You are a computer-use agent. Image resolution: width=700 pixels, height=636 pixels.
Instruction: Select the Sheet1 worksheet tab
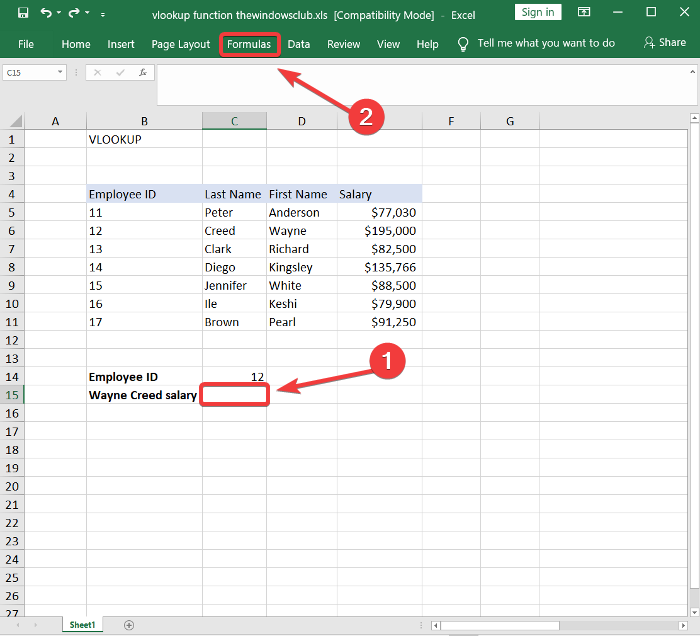click(x=82, y=625)
